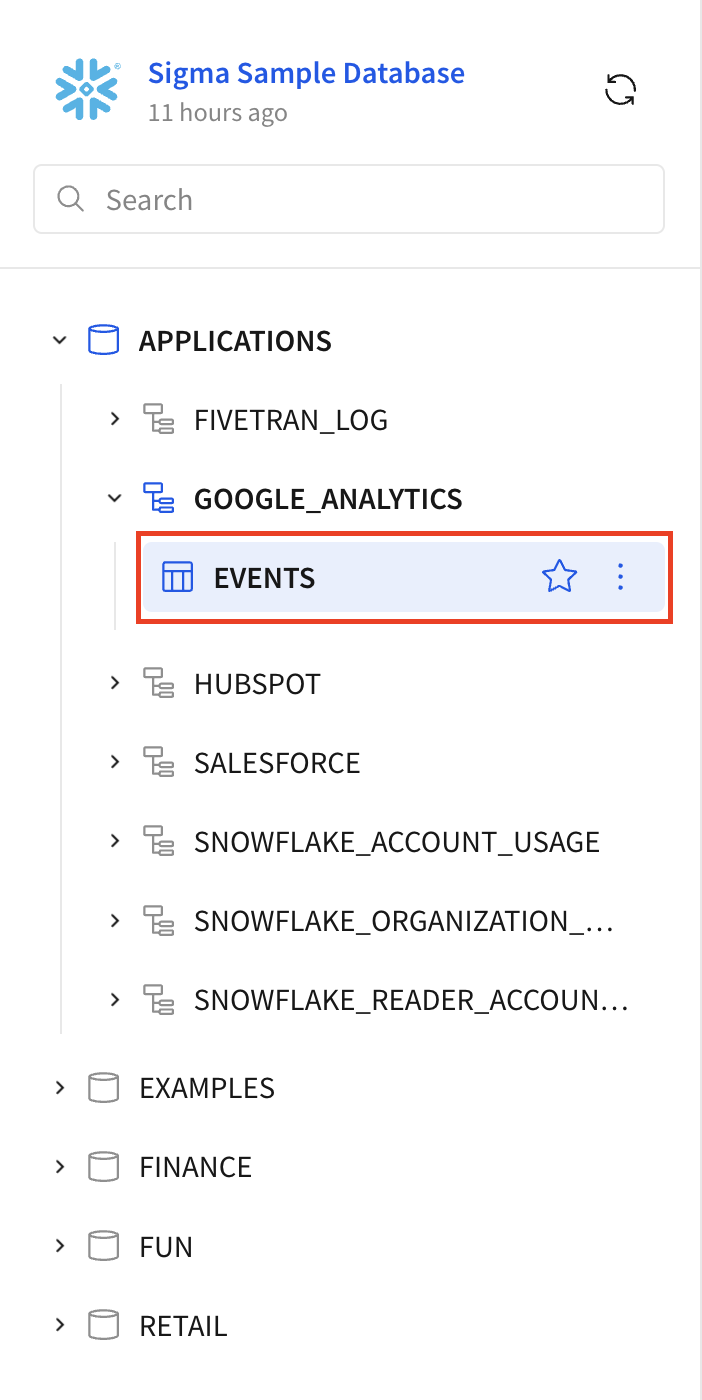Star the EVENTS table as favorite
Screen dimensions: 702x1400
point(559,577)
